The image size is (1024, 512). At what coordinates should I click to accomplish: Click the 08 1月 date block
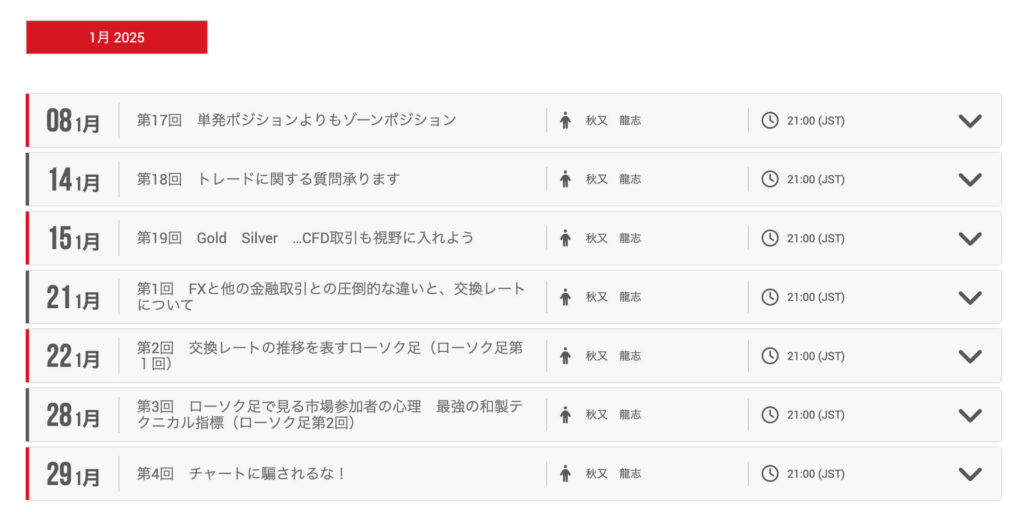coord(73,122)
